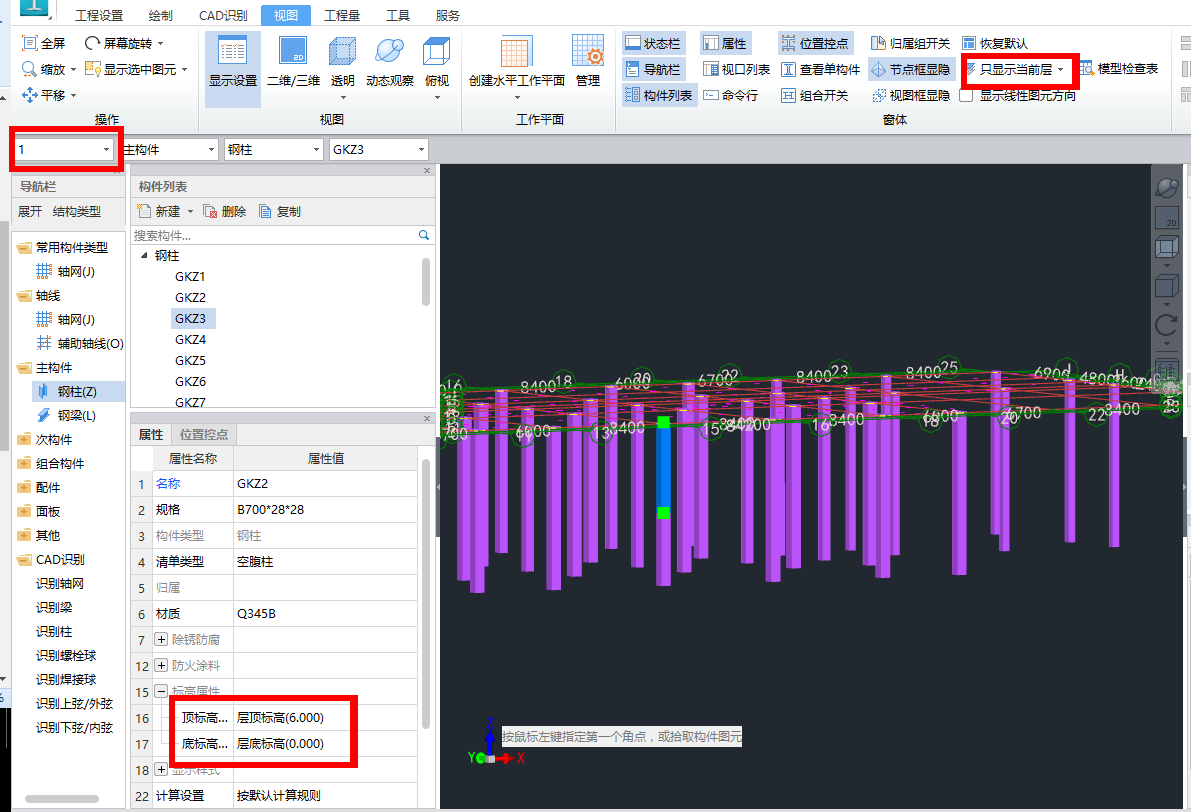The width and height of the screenshot is (1191, 812).
Task: Click 删除 in component list
Action: click(x=226, y=211)
